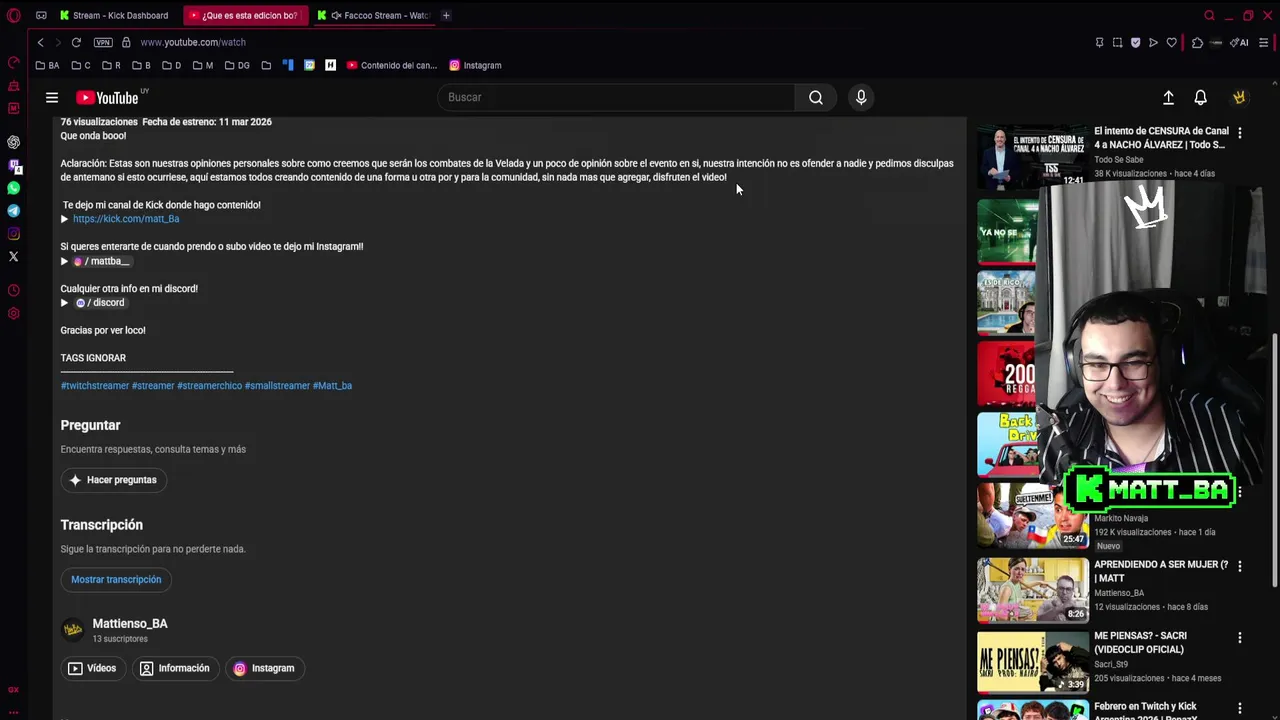Open X (Twitter) in the Opera sidebar
The image size is (1280, 720).
(14, 257)
